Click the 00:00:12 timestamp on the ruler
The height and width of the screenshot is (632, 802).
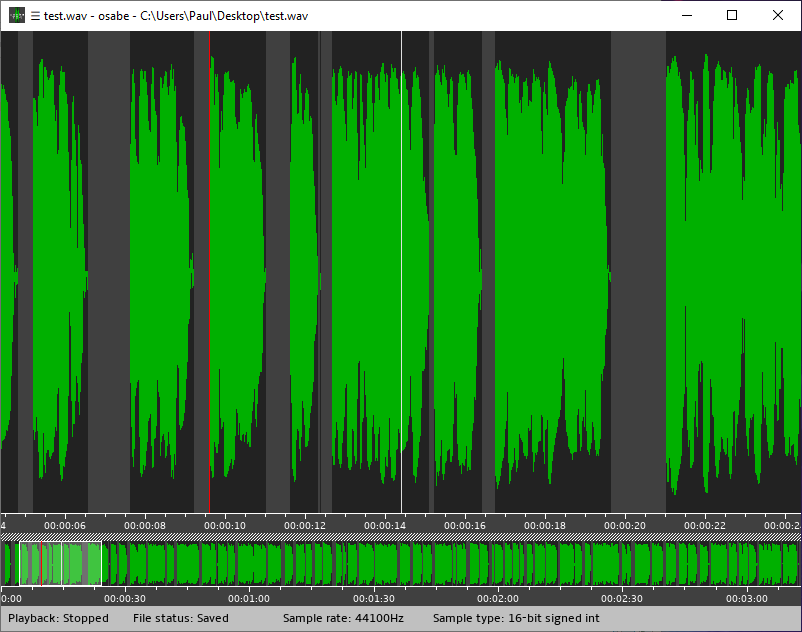click(305, 526)
